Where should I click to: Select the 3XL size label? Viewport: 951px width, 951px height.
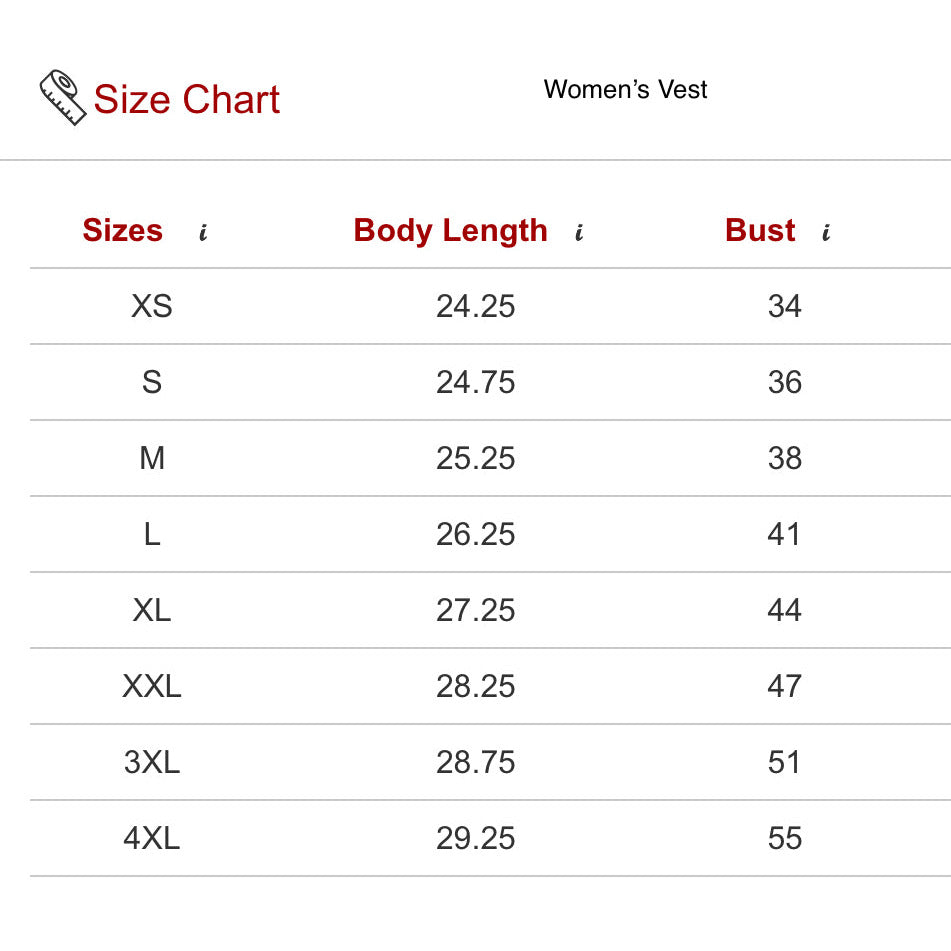click(152, 762)
